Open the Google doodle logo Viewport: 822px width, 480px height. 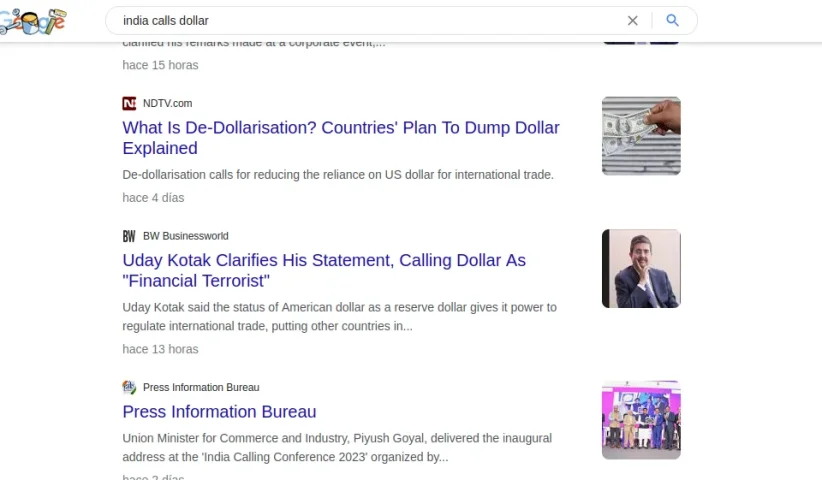tap(33, 21)
